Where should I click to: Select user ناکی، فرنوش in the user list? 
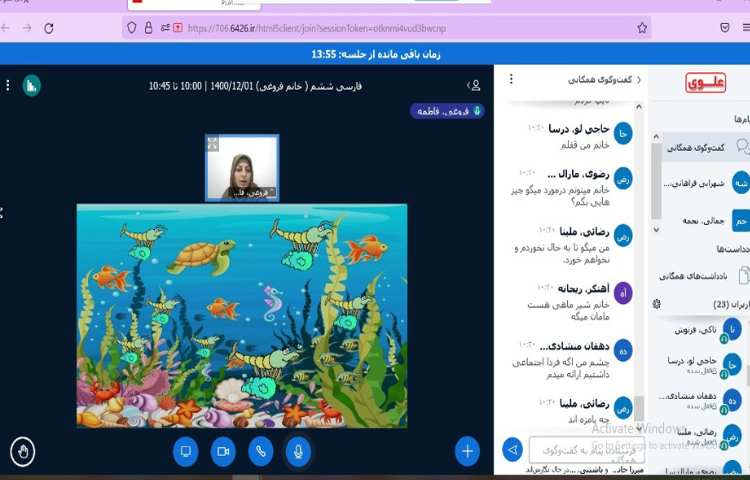coord(707,331)
